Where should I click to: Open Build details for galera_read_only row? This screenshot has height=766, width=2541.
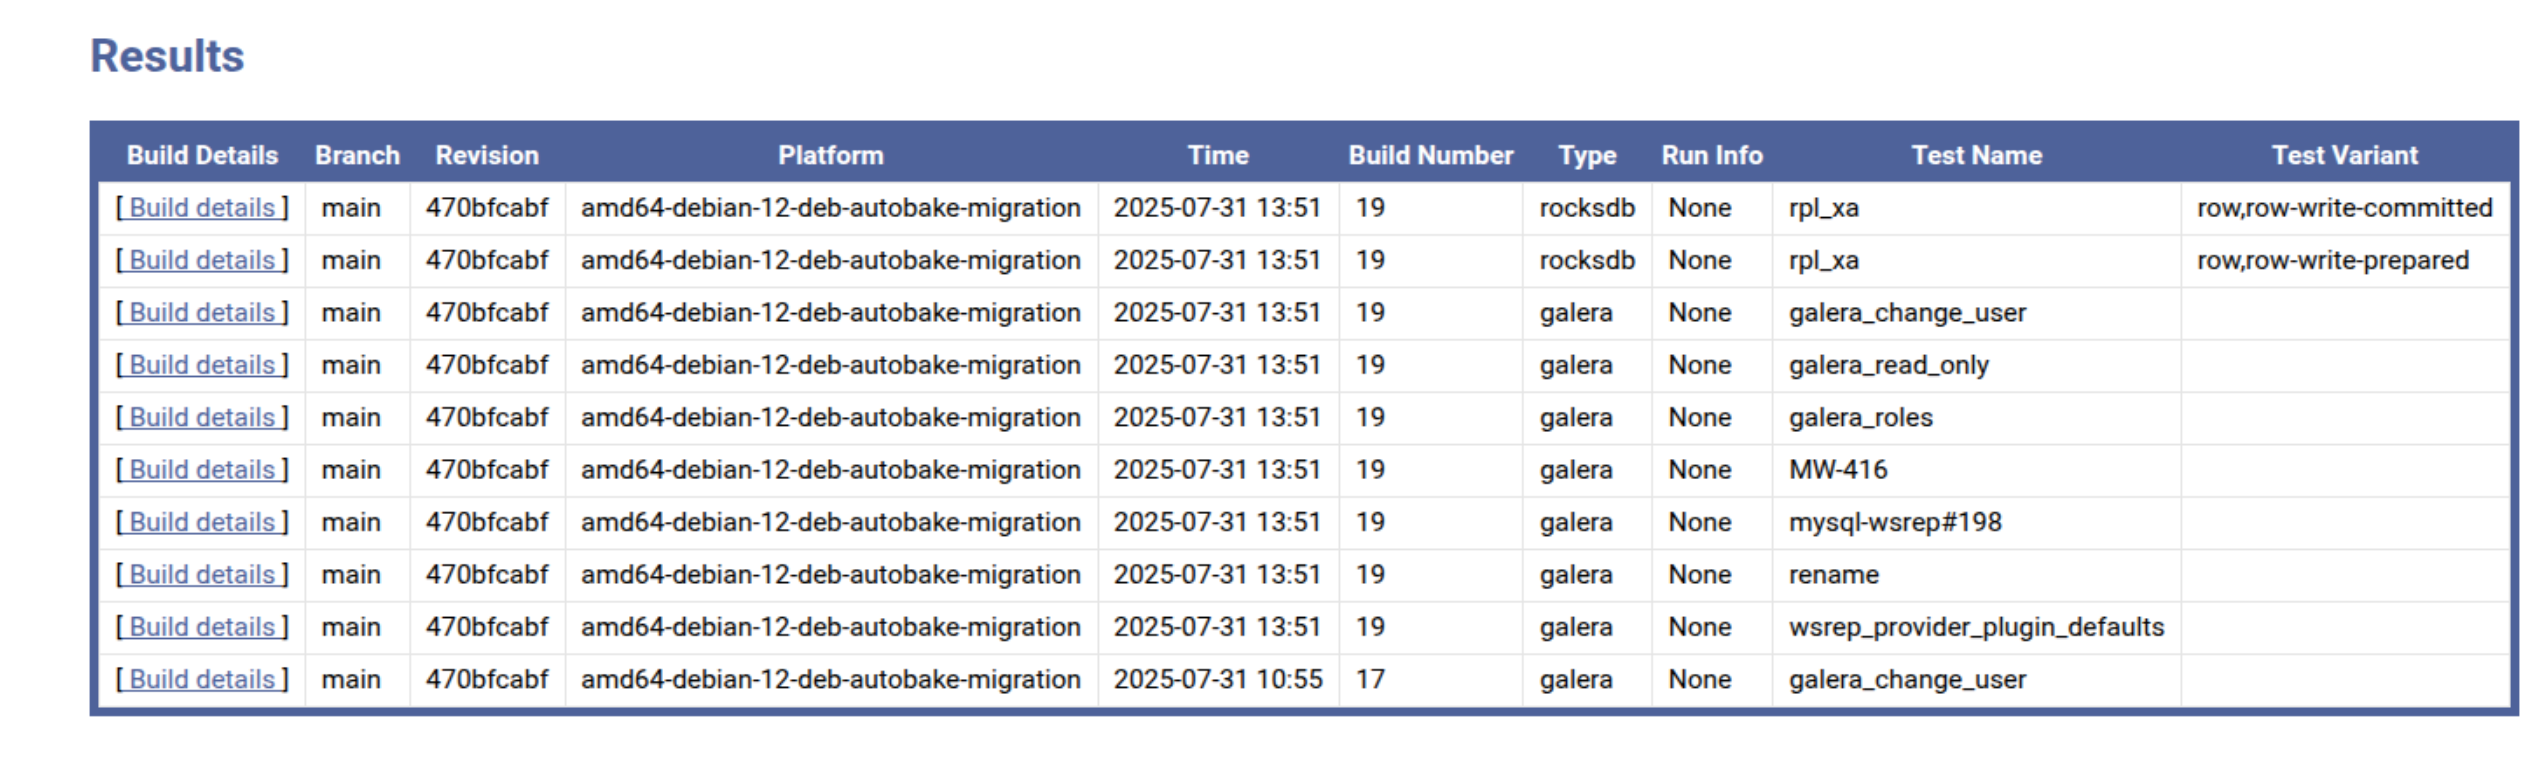202,365
